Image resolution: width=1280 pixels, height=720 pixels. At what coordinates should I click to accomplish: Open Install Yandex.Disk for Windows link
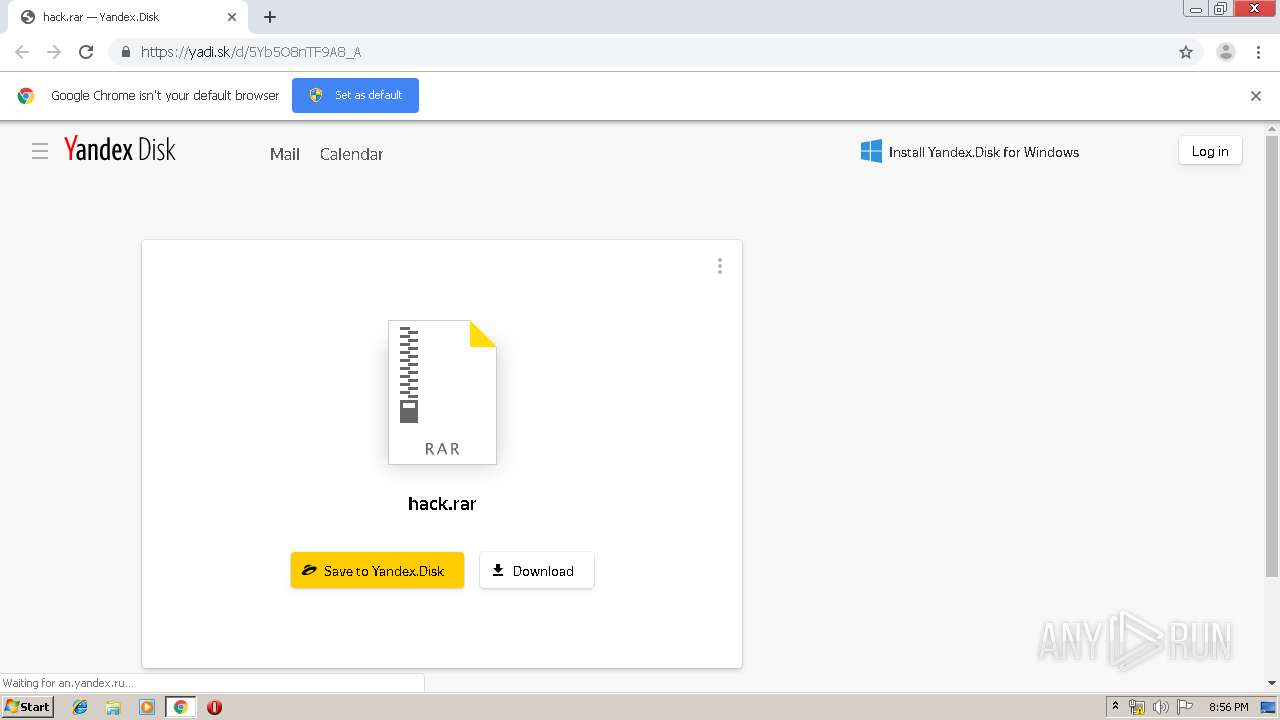point(984,152)
